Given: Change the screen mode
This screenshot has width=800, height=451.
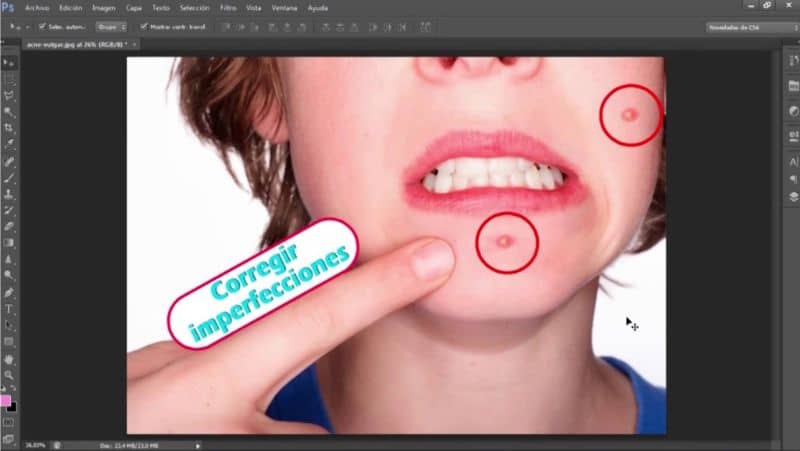Looking at the screenshot, I should [x=9, y=439].
